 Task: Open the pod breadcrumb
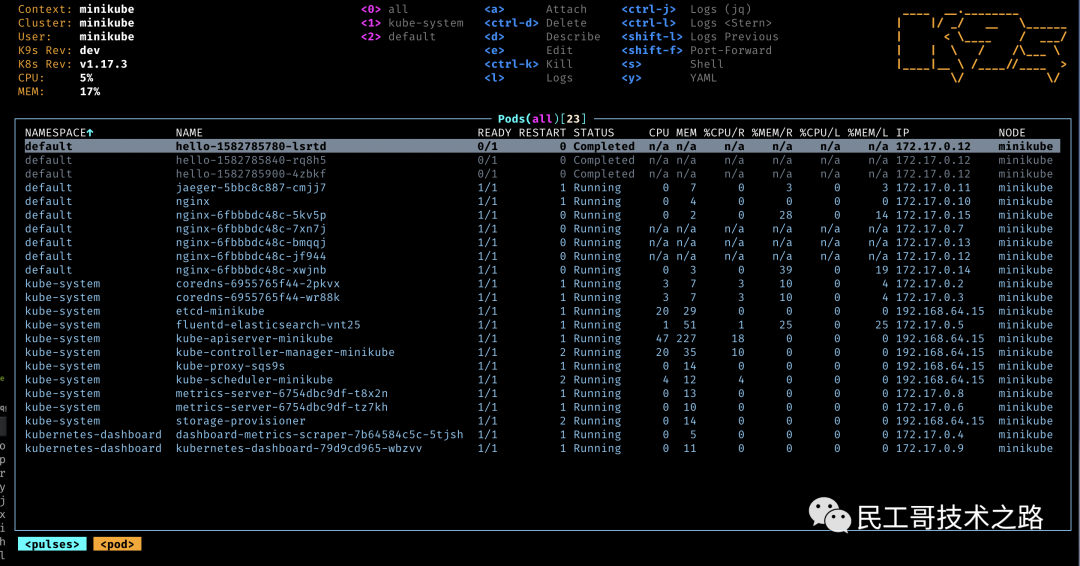pyautogui.click(x=117, y=544)
